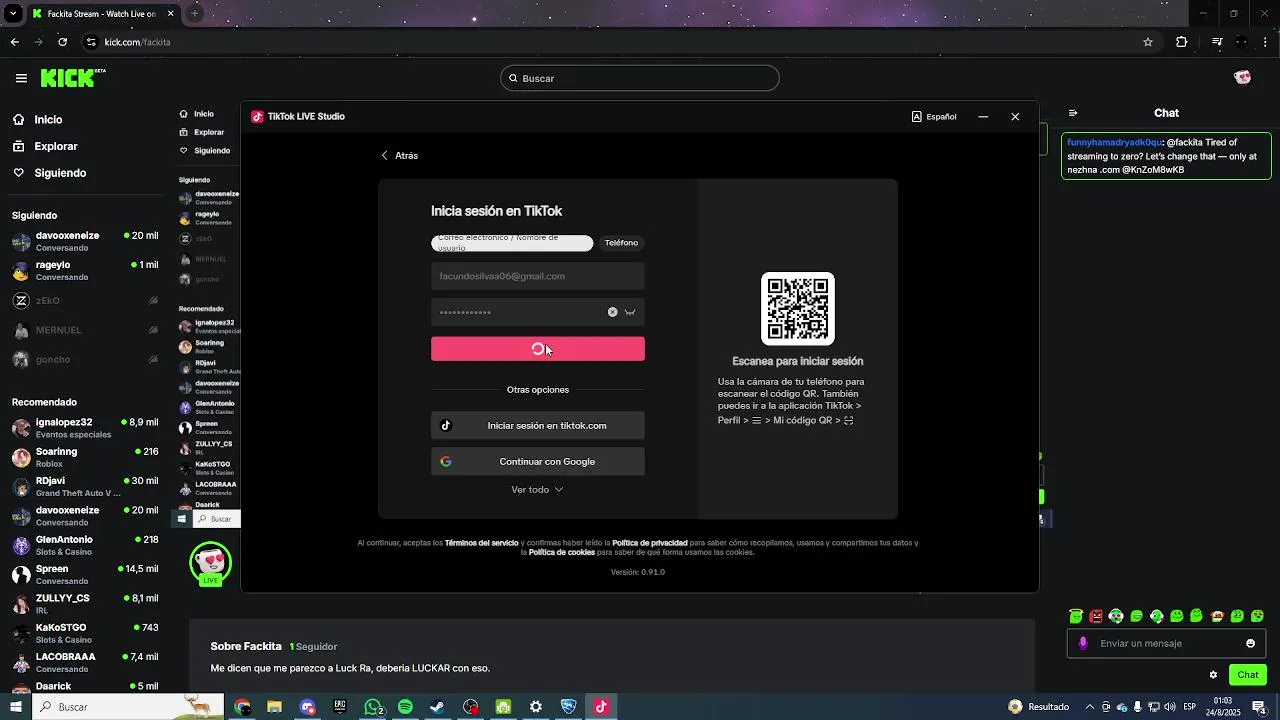Open the Windows Start menu
Screen dimensions: 1280x720
15,707
